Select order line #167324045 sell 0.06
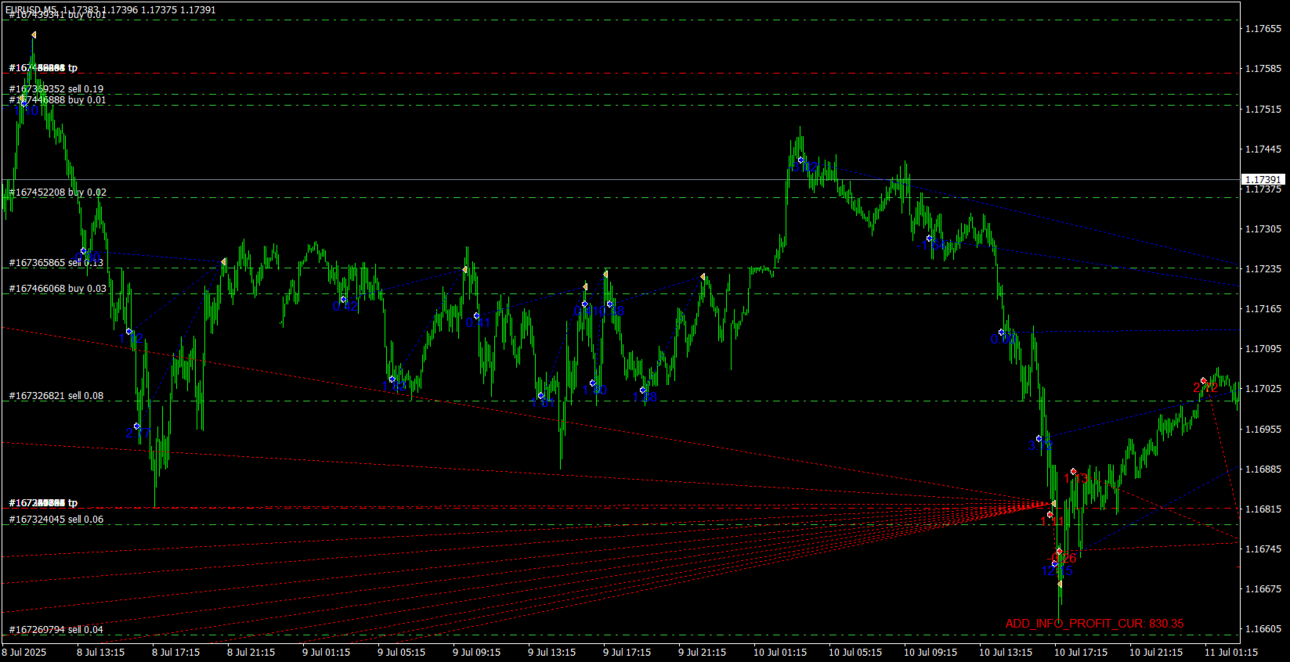 (57, 520)
